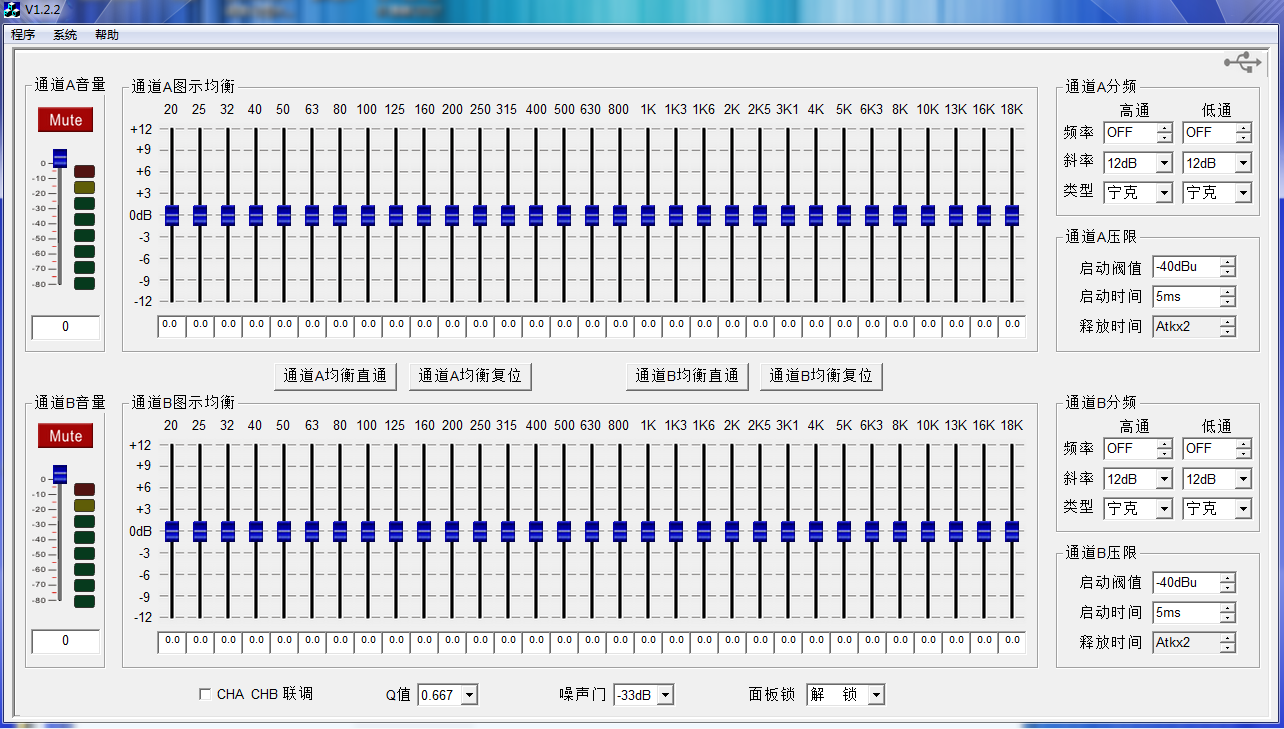Click channel A high-pass frequency stepper
Image resolution: width=1284 pixels, height=729 pixels.
[1164, 133]
